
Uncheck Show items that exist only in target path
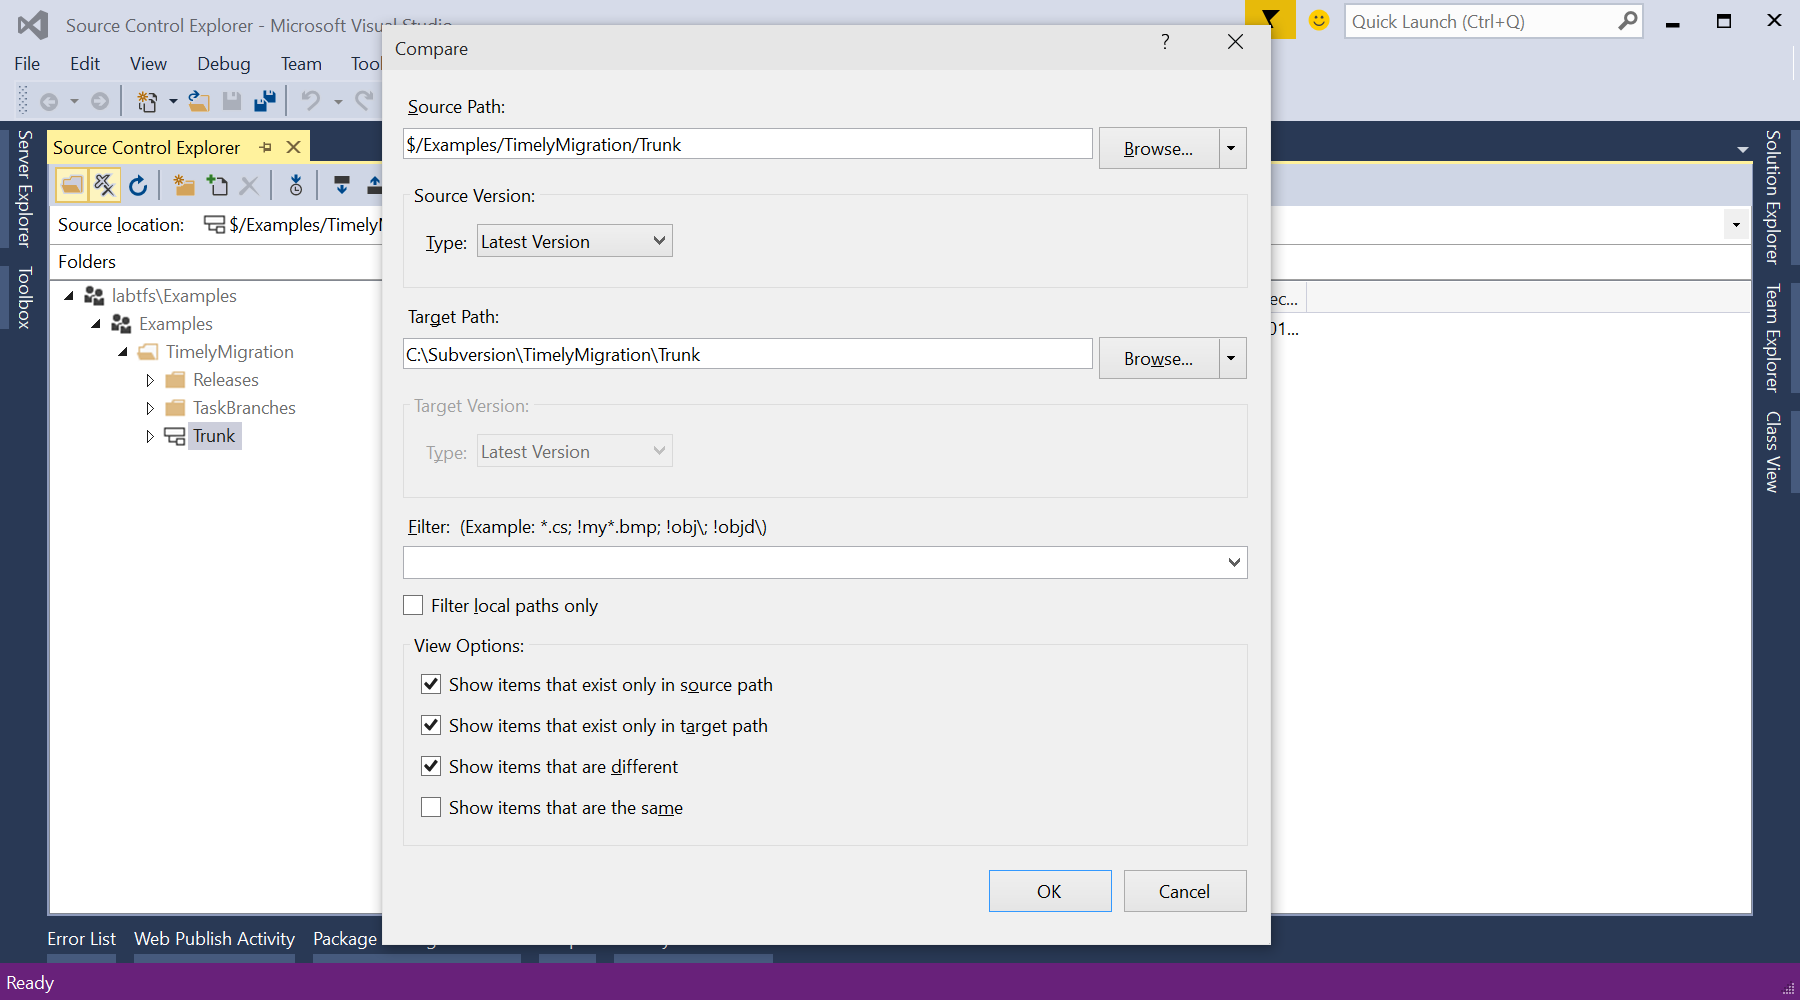pyautogui.click(x=431, y=725)
